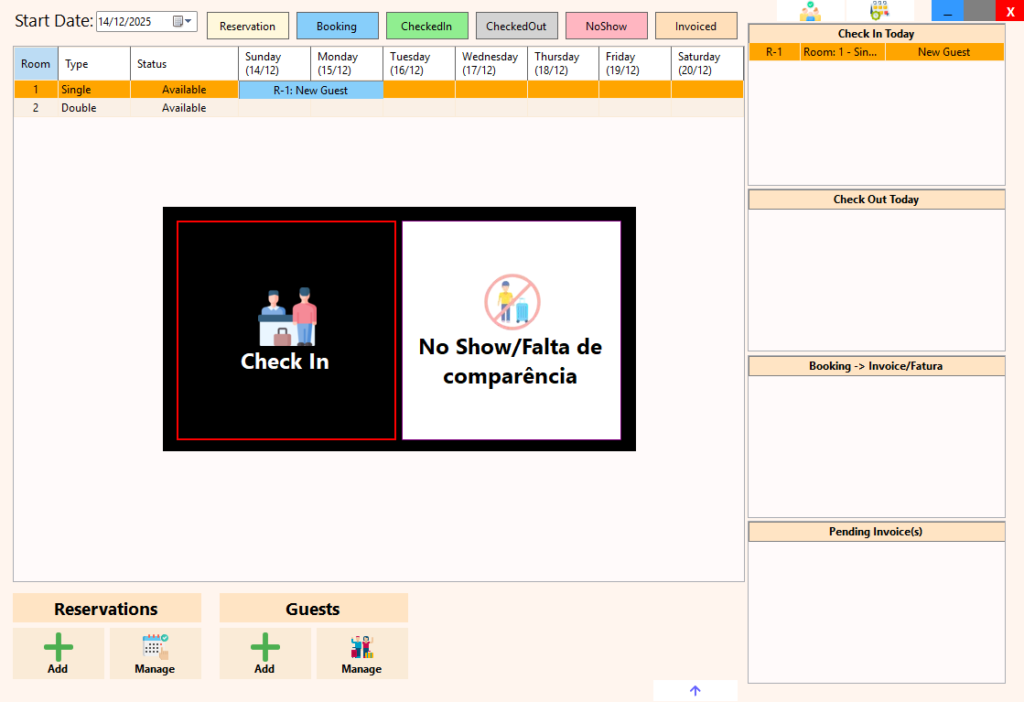
Task: Click the Wednesday (17/12) column header
Action: (490, 64)
